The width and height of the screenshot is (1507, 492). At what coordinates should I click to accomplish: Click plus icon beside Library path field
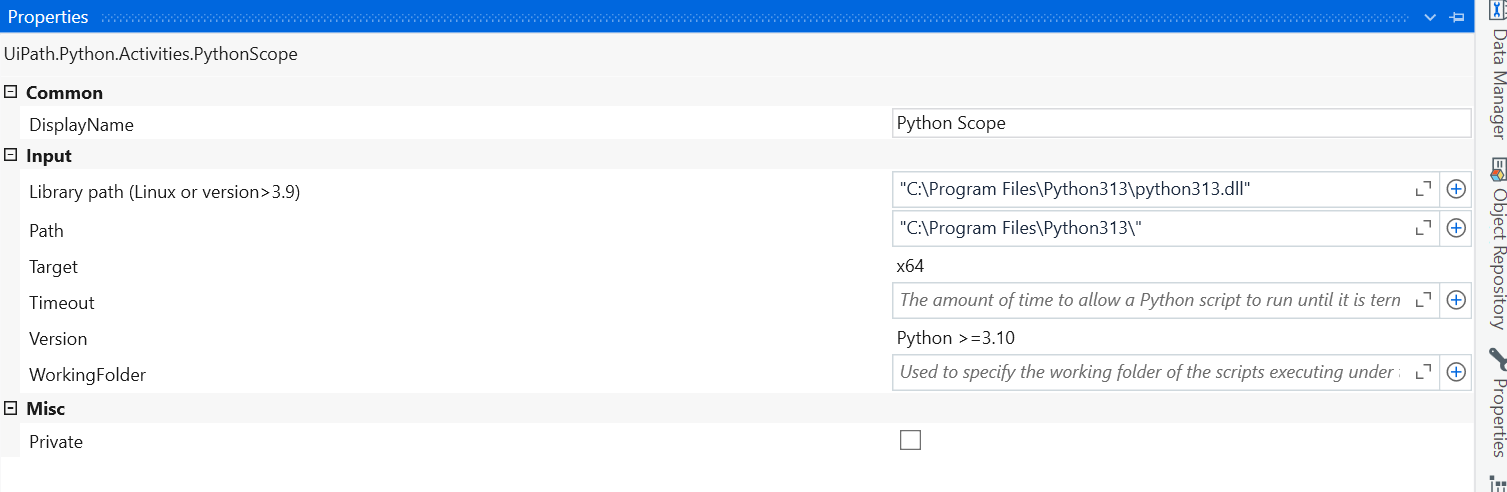click(1456, 189)
